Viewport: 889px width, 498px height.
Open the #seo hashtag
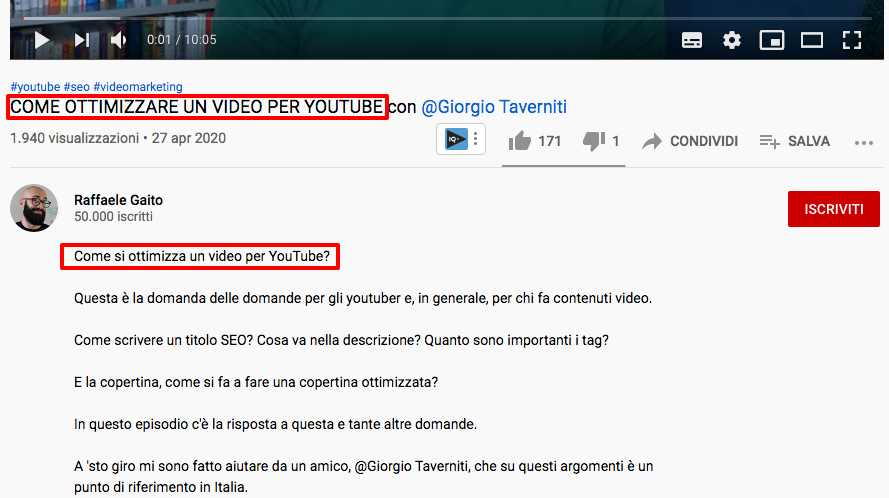[77, 87]
